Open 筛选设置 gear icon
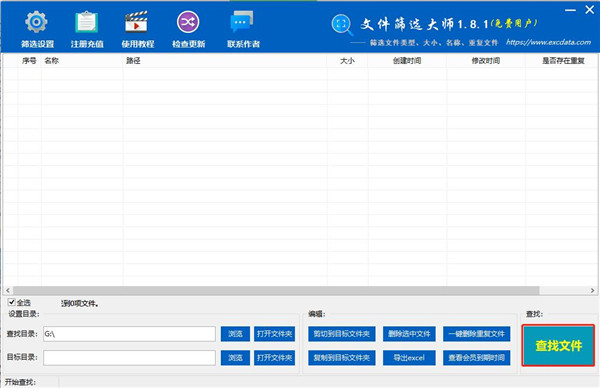The image size is (600, 388). (36, 22)
